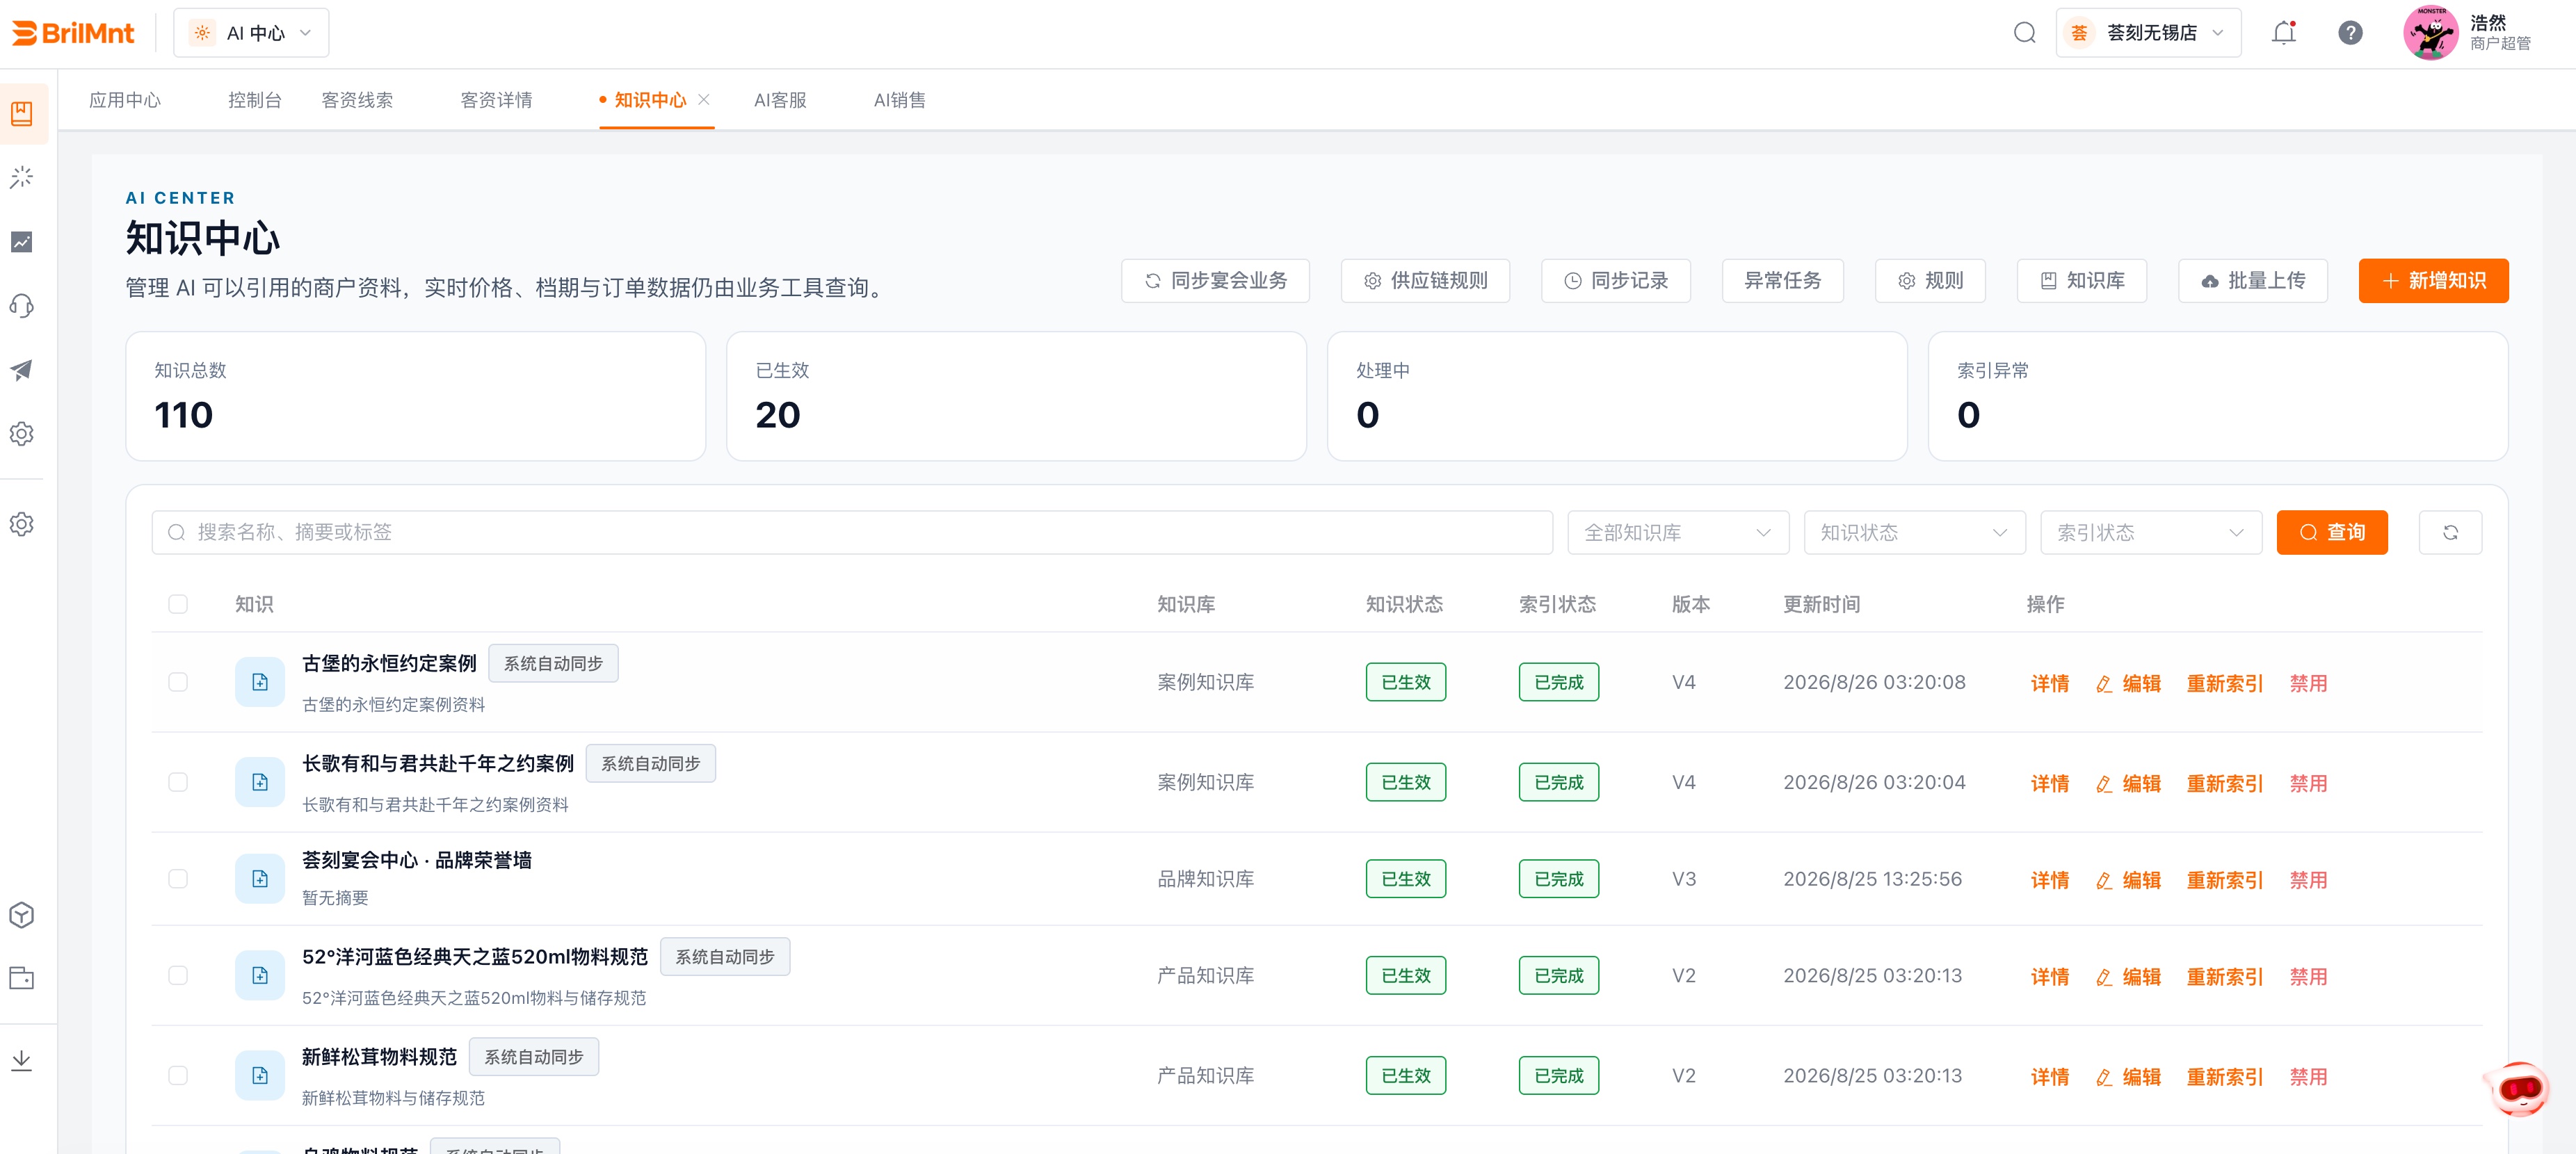Click the 异常任务 button
Image resolution: width=2576 pixels, height=1154 pixels.
point(1783,281)
